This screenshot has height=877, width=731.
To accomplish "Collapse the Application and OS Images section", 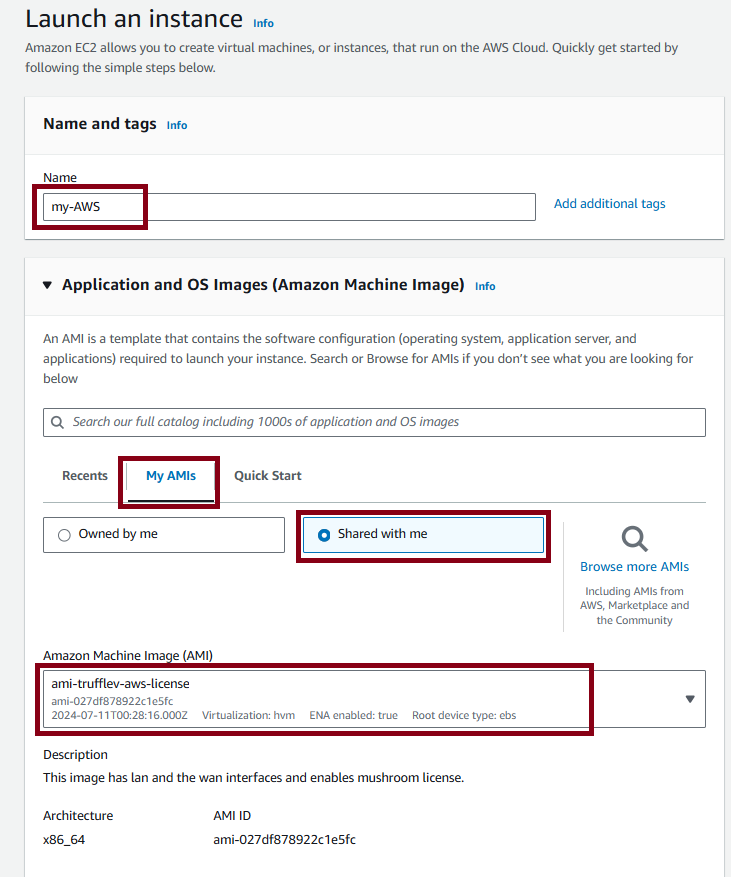I will (48, 285).
